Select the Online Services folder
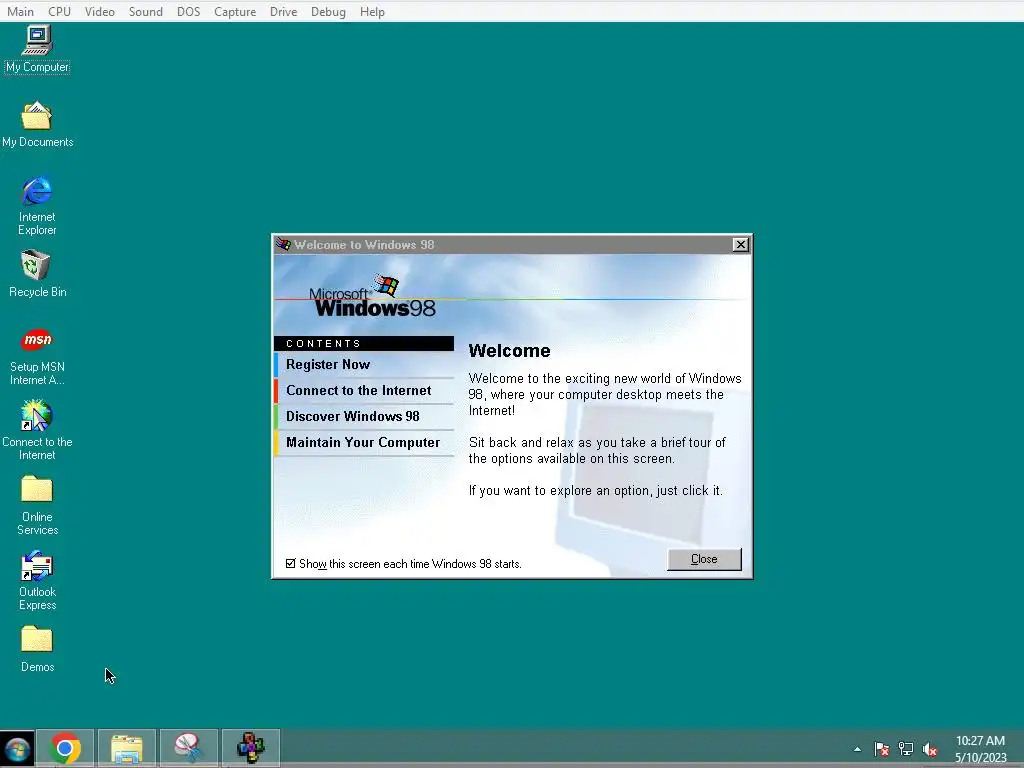The image size is (1024, 768). [x=37, y=505]
